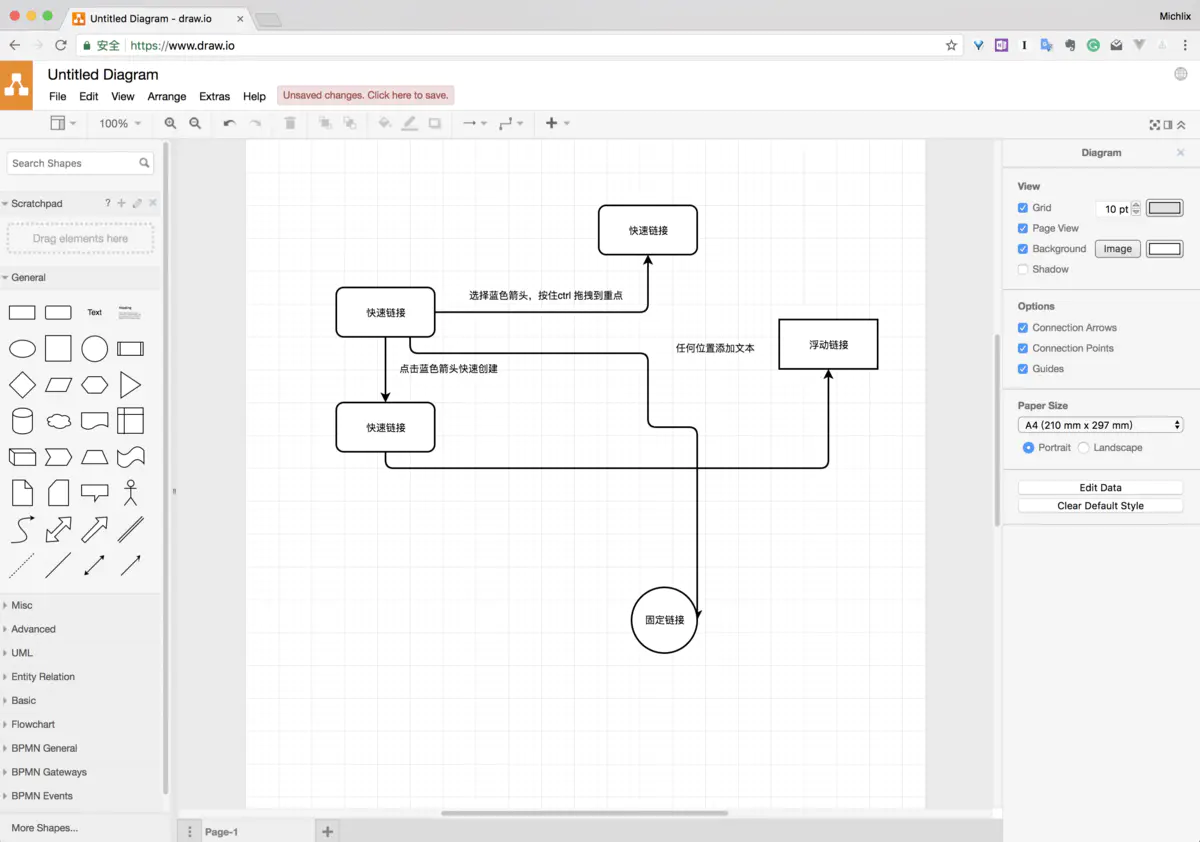The width and height of the screenshot is (1200, 842).
Task: Select the Line Color tool
Action: [410, 123]
